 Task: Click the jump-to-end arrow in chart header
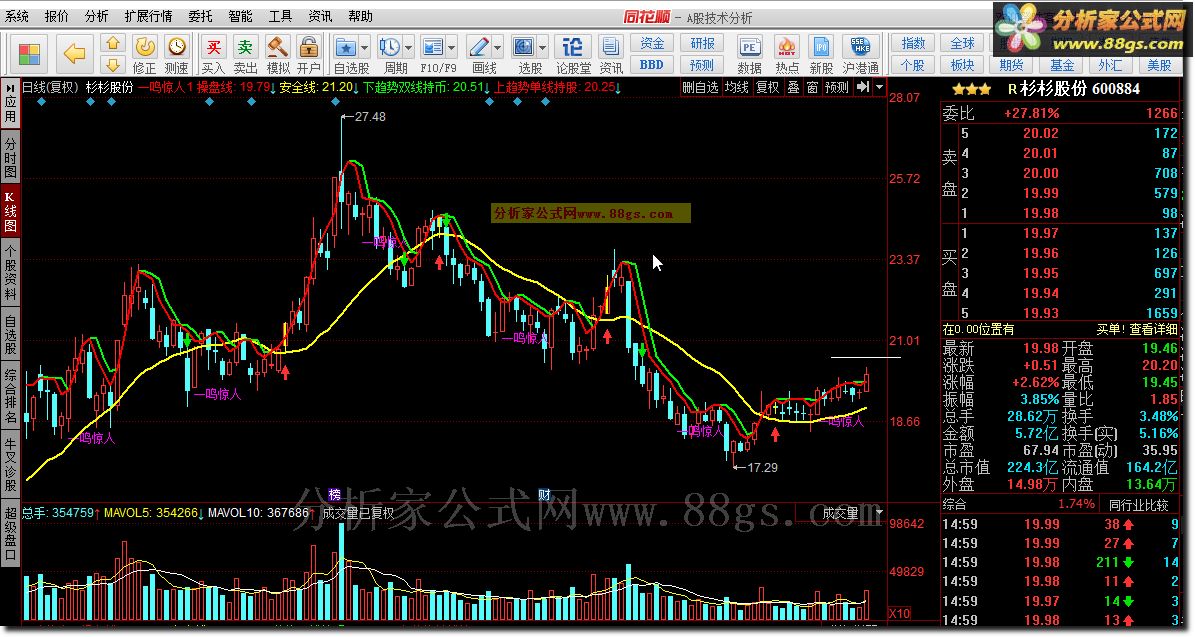click(x=863, y=88)
